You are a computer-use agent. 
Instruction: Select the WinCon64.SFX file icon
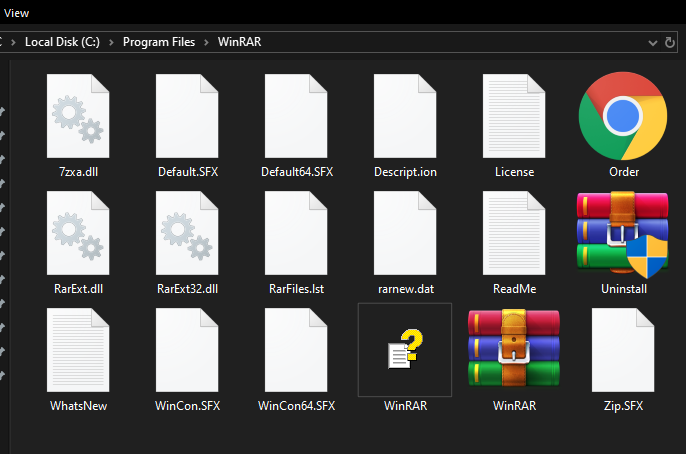pyautogui.click(x=296, y=350)
